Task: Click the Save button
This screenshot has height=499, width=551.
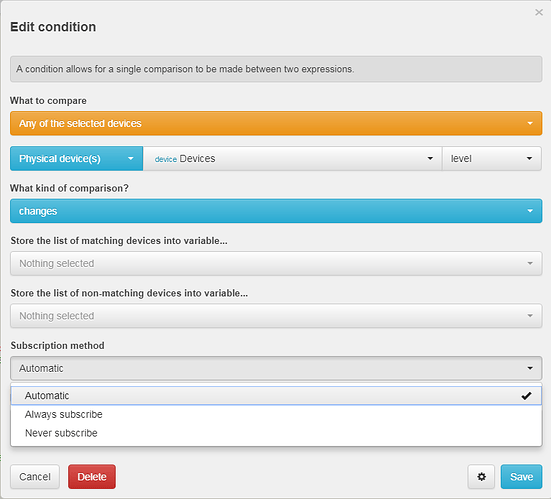Action: (x=521, y=477)
